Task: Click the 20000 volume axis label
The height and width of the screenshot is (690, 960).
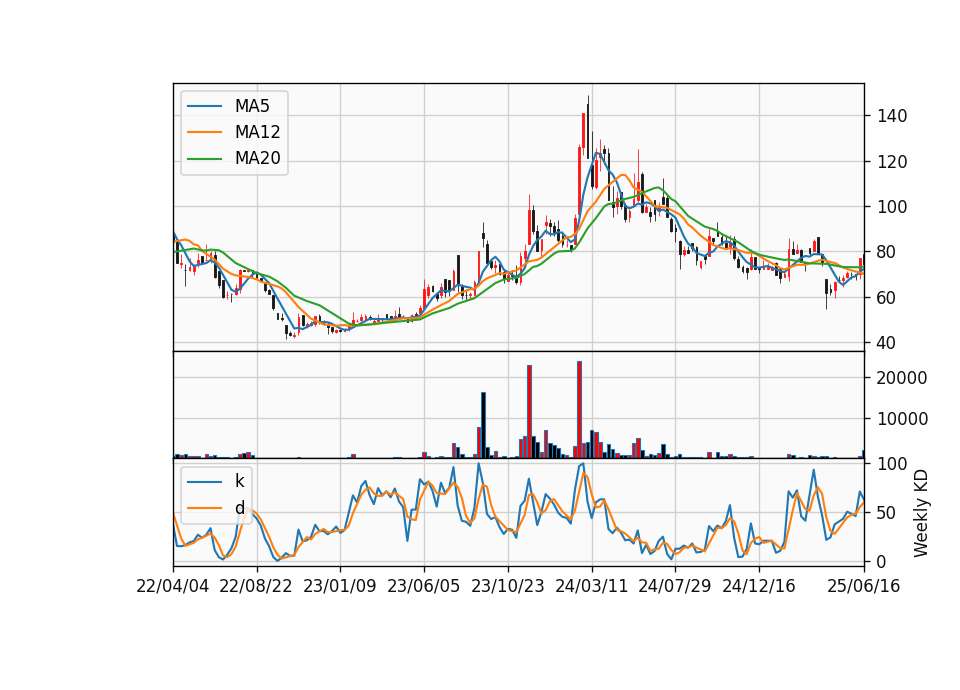Action: coord(902,378)
